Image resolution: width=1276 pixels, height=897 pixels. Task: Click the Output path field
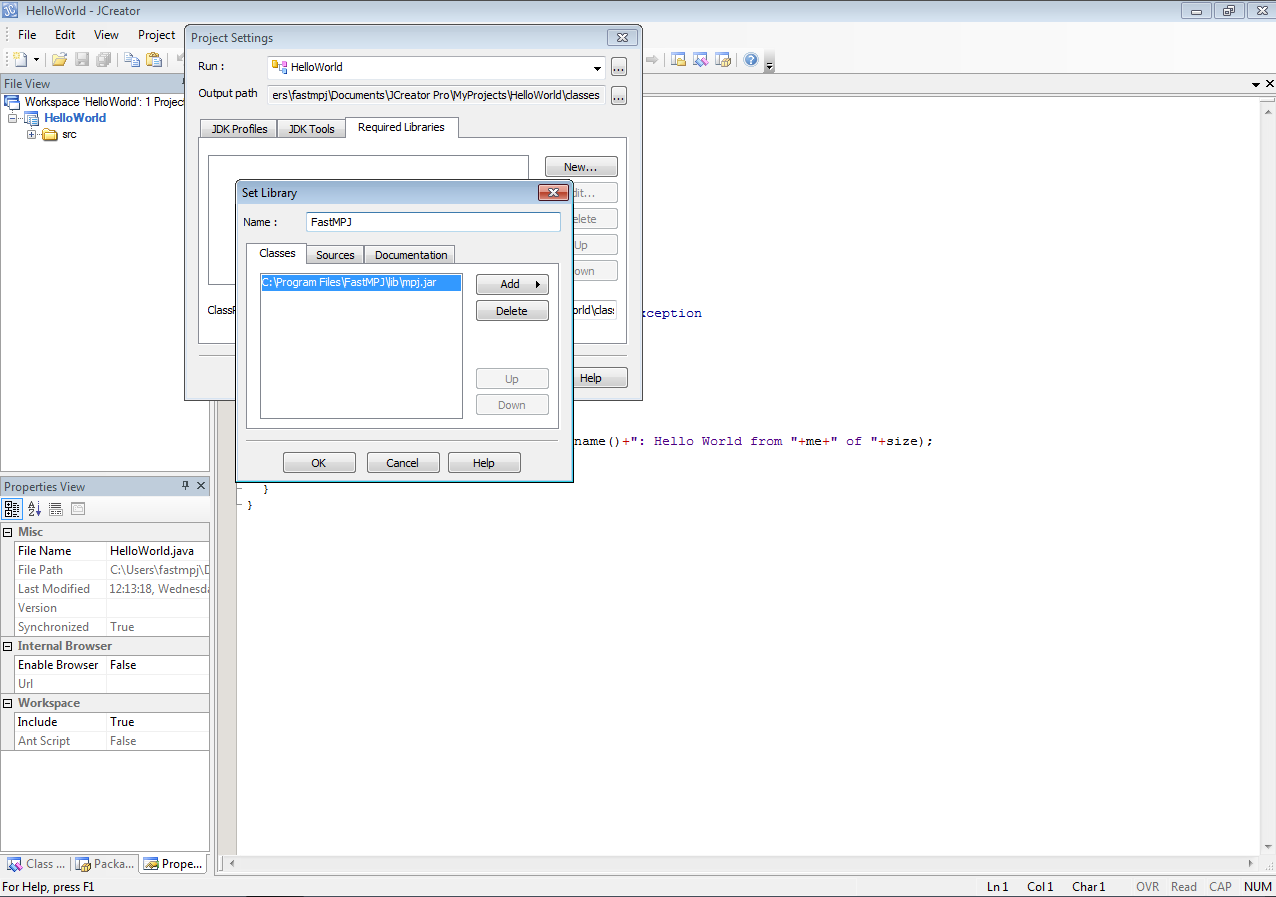tap(436, 96)
